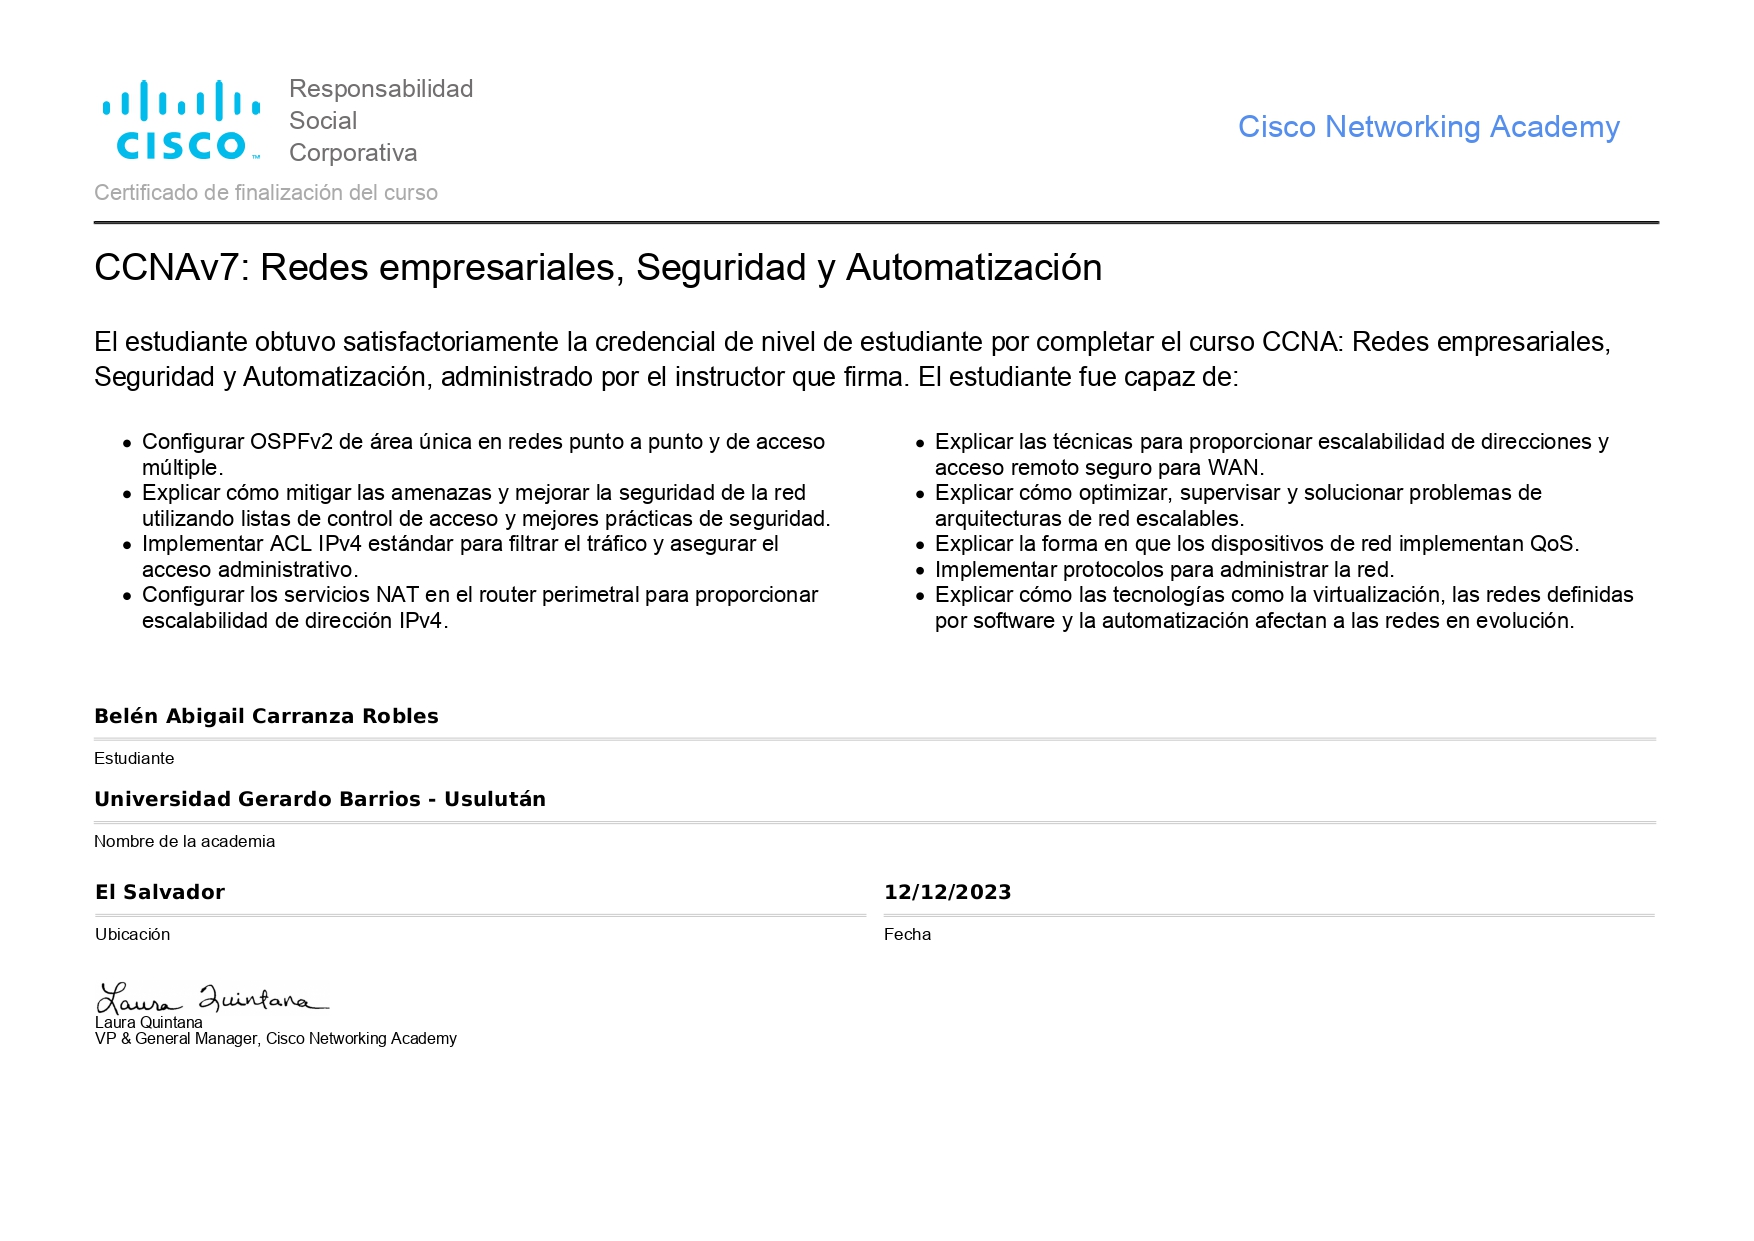Click the Laura Quintana signature
Screen dimensions: 1754x1241
click(x=212, y=997)
